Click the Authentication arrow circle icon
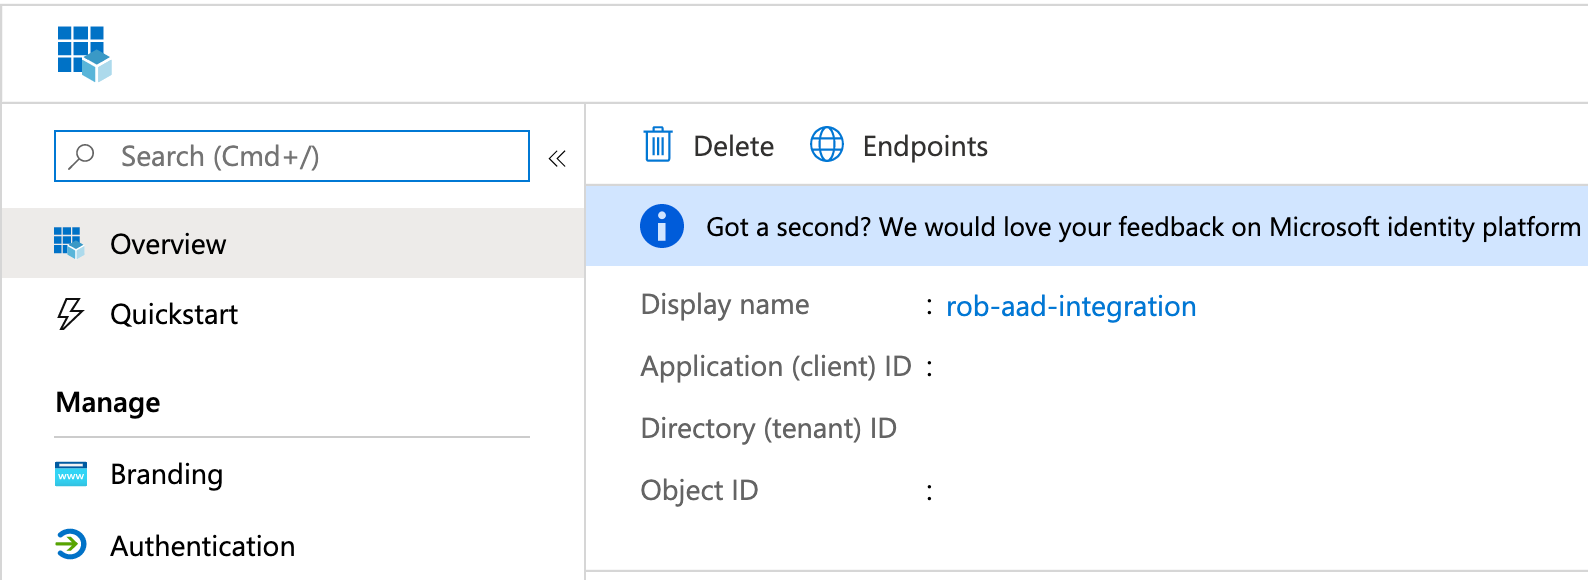1588x580 pixels. click(71, 545)
